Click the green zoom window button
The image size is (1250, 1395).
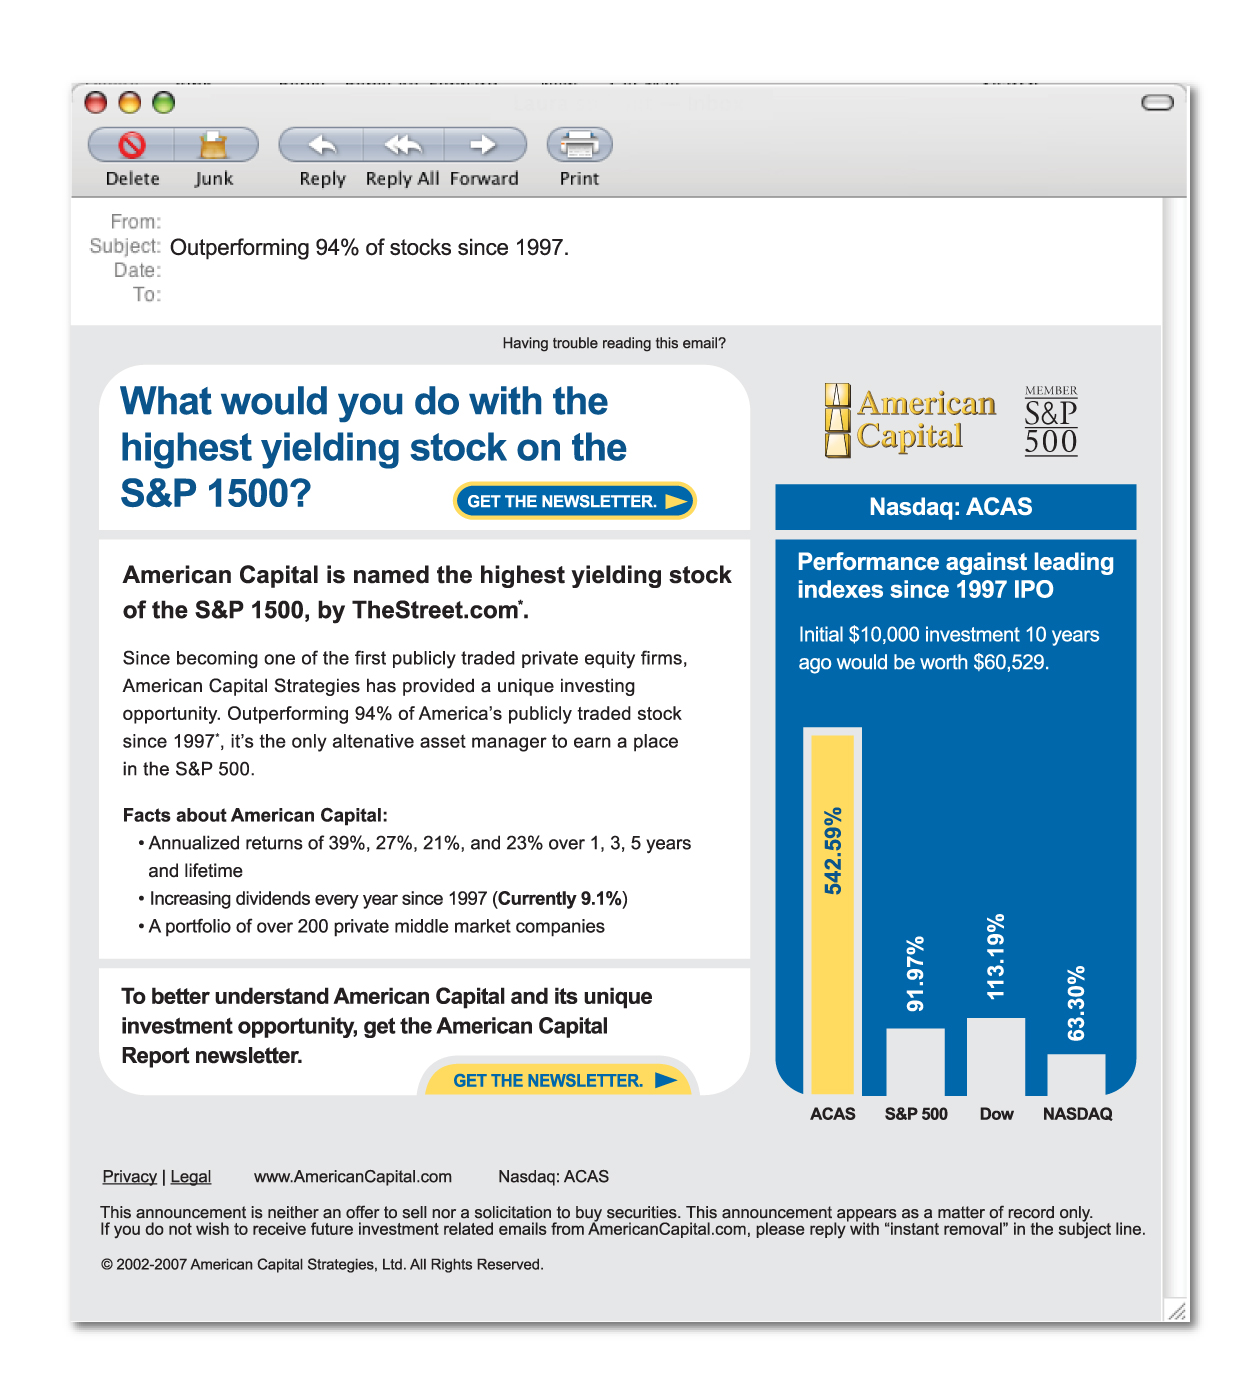point(164,102)
